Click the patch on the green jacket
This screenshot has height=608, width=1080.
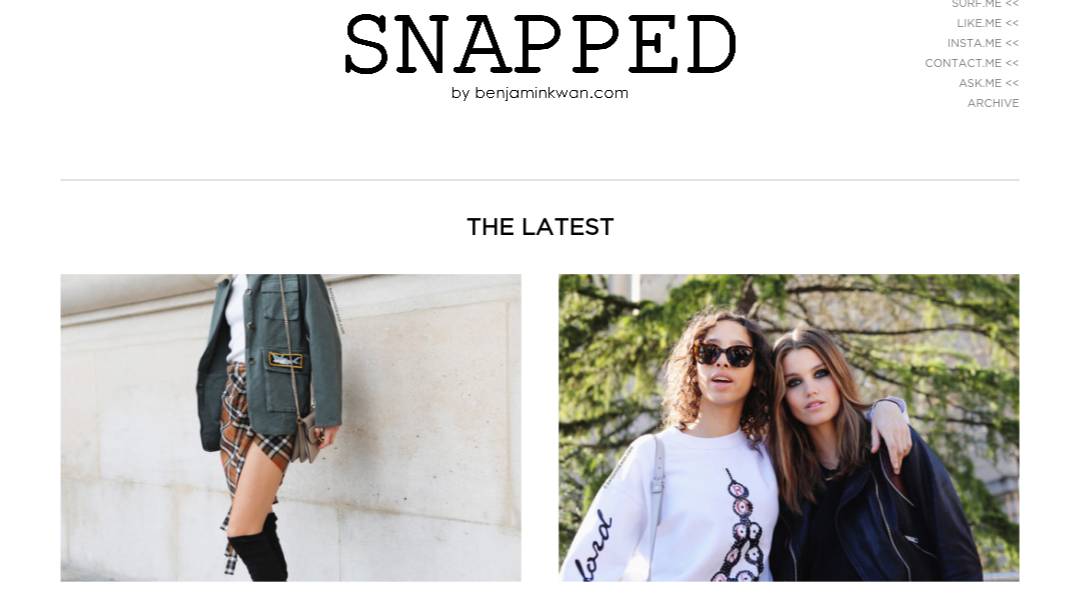click(286, 360)
